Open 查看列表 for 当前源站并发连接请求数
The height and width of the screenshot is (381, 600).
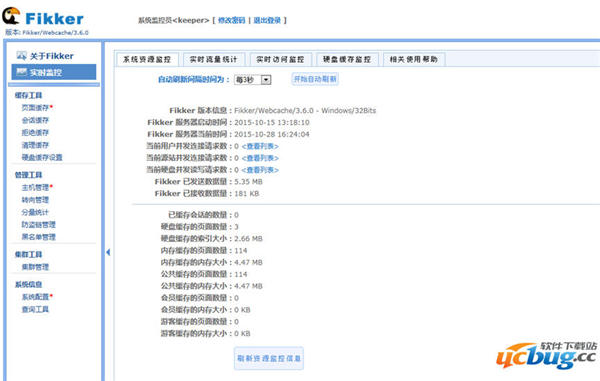tap(260, 158)
